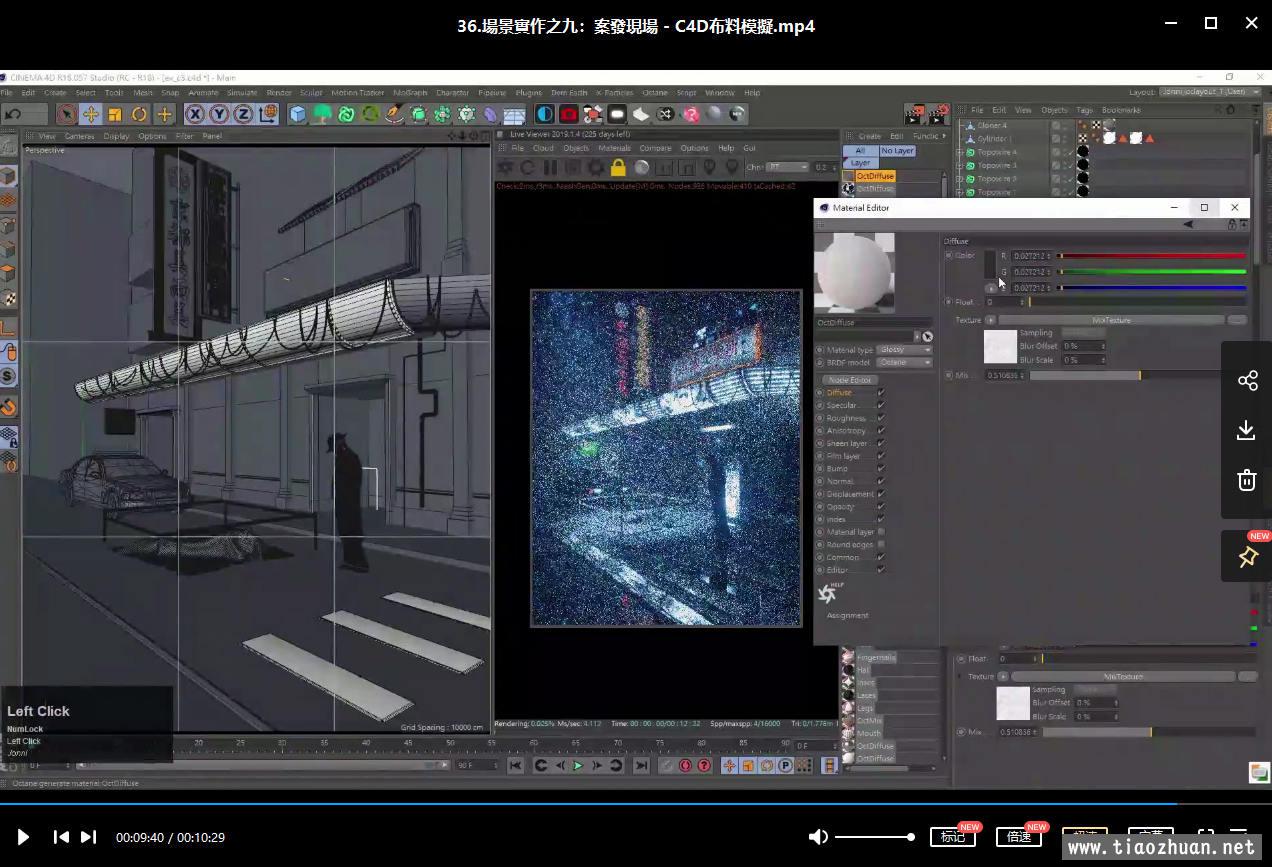Viewport: 1272px width, 867px height.
Task: Click the white rounded-rectangle light icon
Action: click(x=617, y=114)
